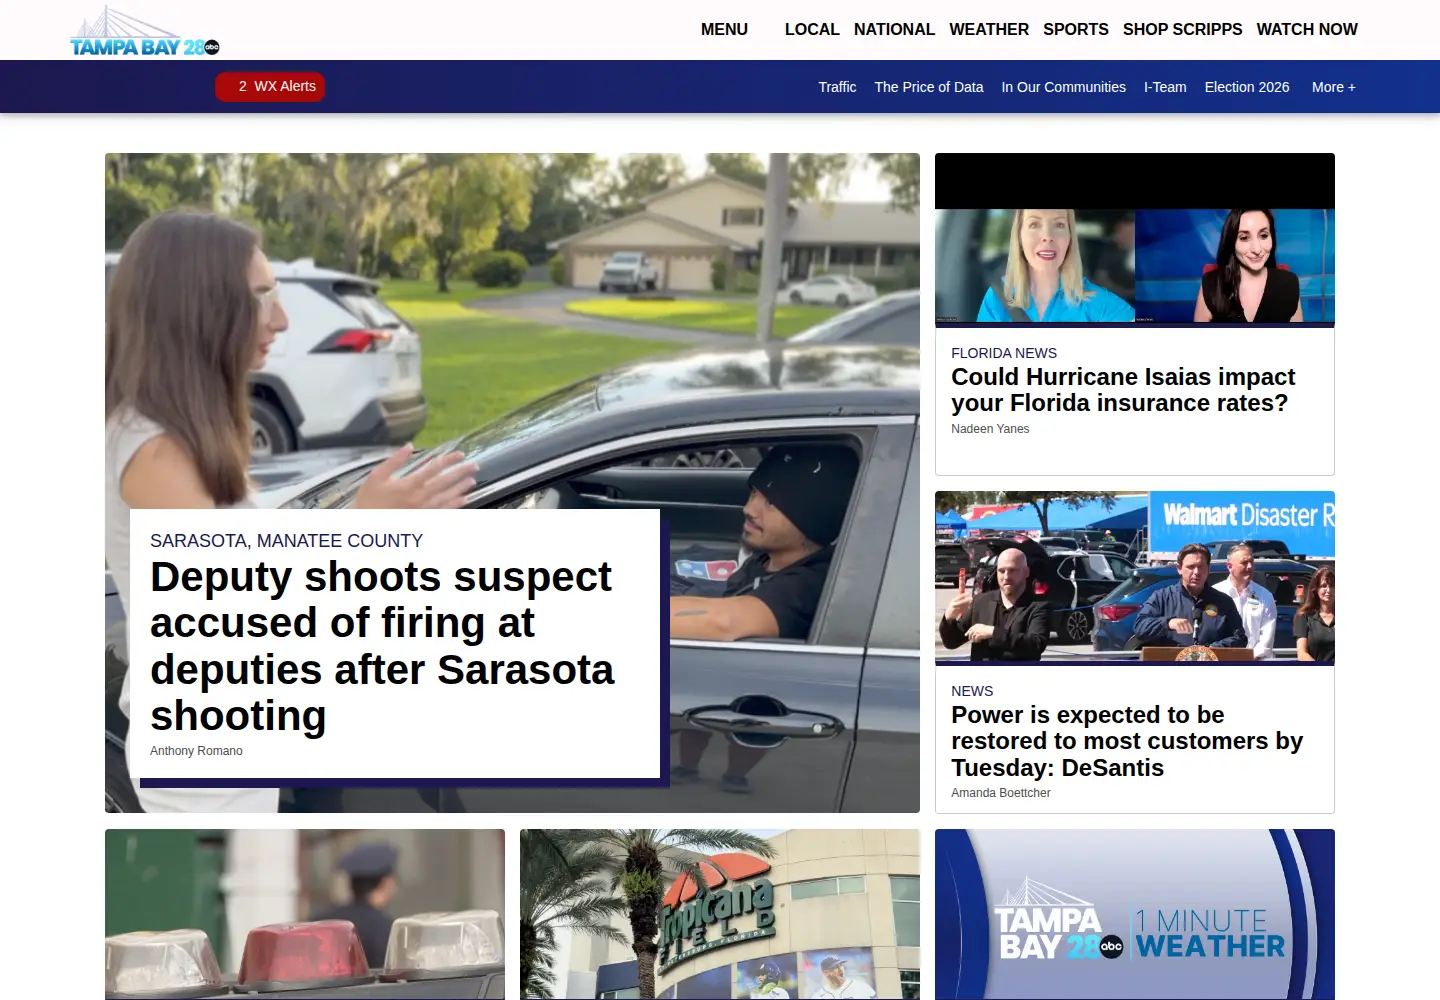Open the WEATHER section
This screenshot has height=1000, width=1440.
point(989,30)
